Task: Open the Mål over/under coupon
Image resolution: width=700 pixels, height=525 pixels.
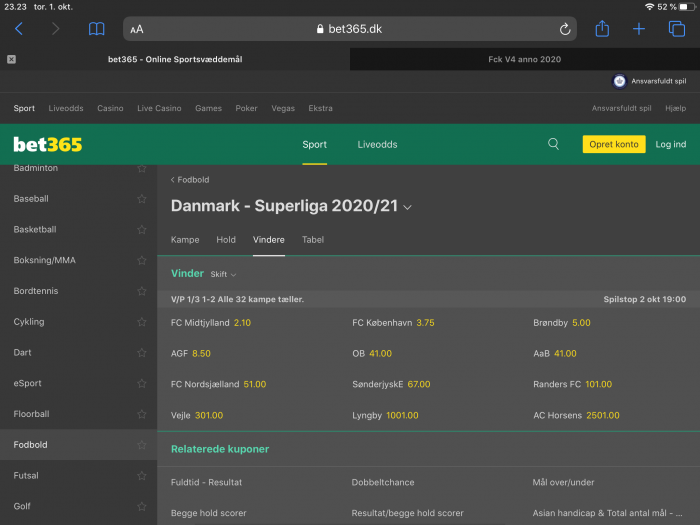Action: (563, 483)
